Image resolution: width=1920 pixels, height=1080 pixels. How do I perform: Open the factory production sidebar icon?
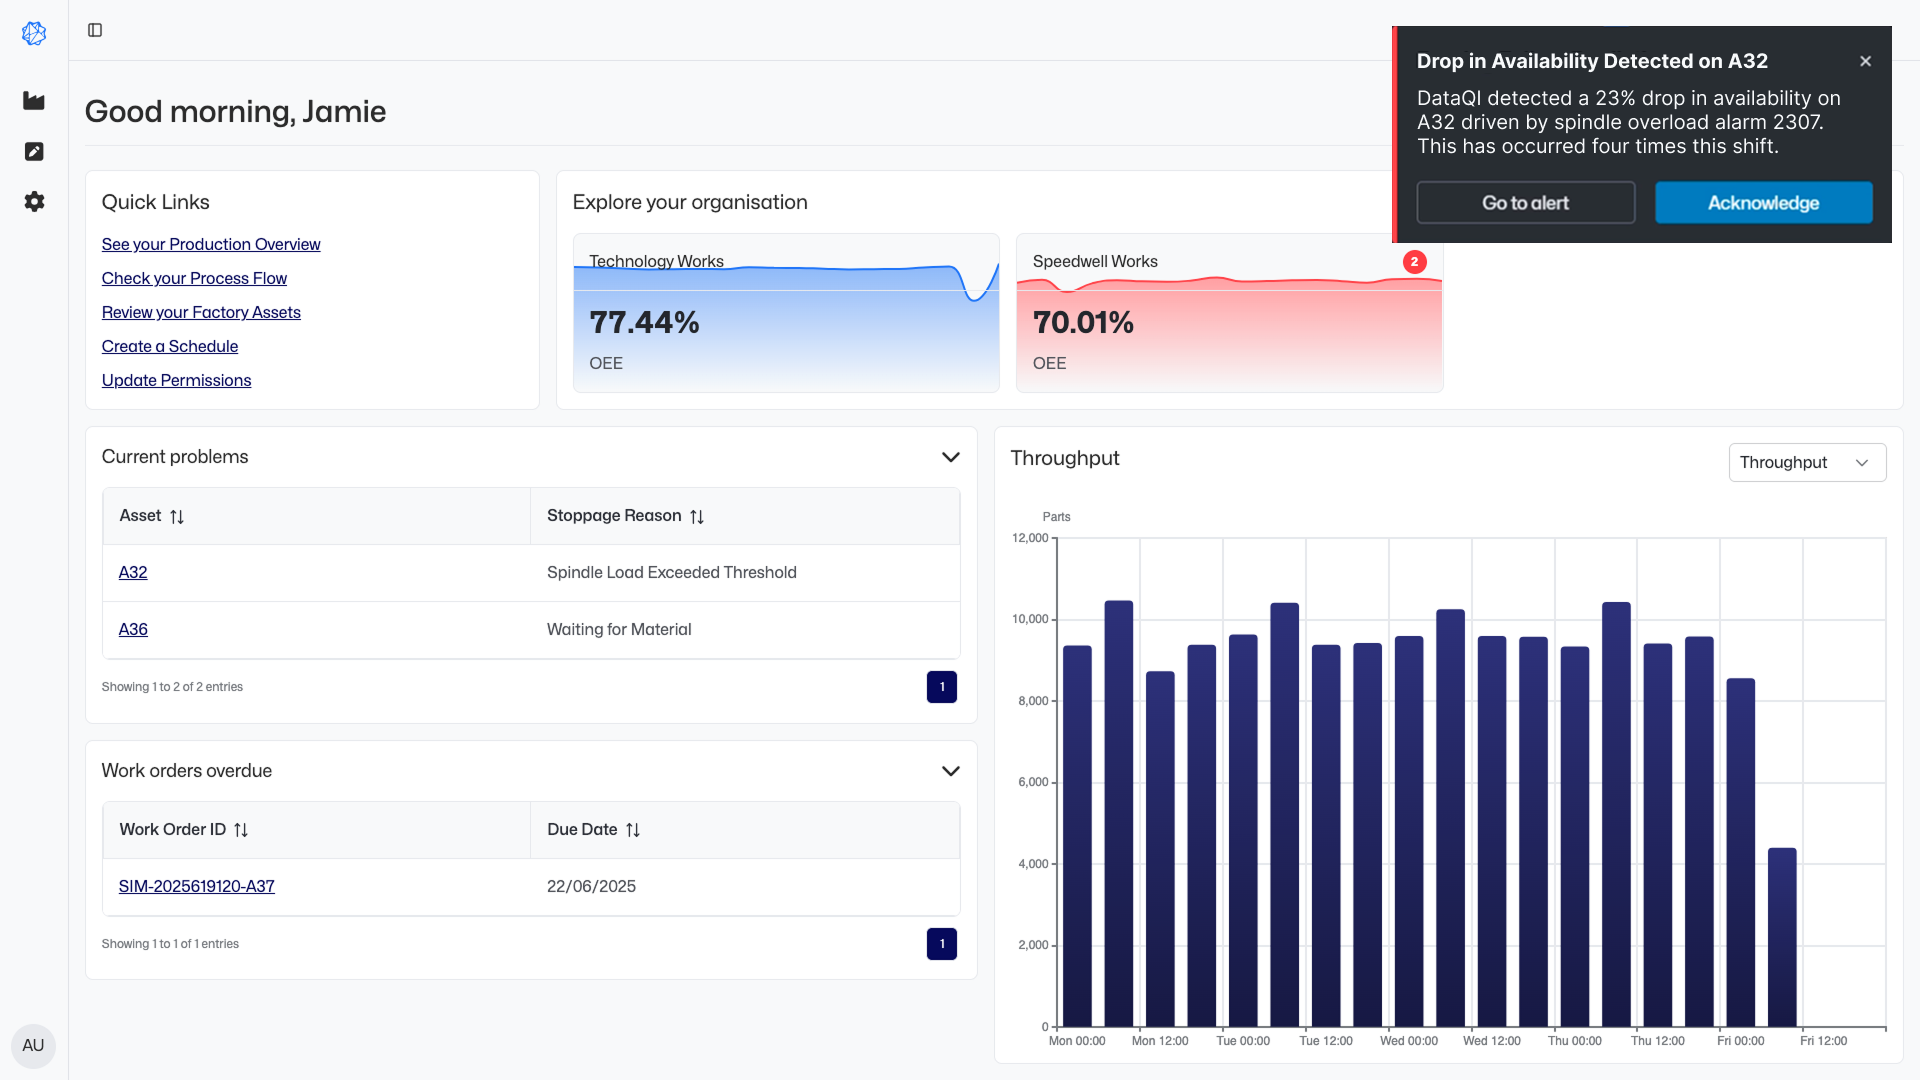pyautogui.click(x=34, y=101)
